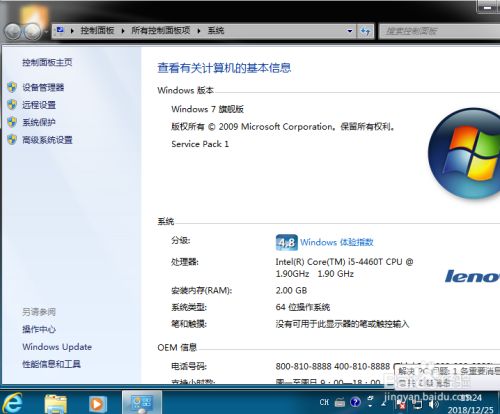500x414 pixels.
Task: Click the IME keyboard icon in language bar
Action: (340, 402)
